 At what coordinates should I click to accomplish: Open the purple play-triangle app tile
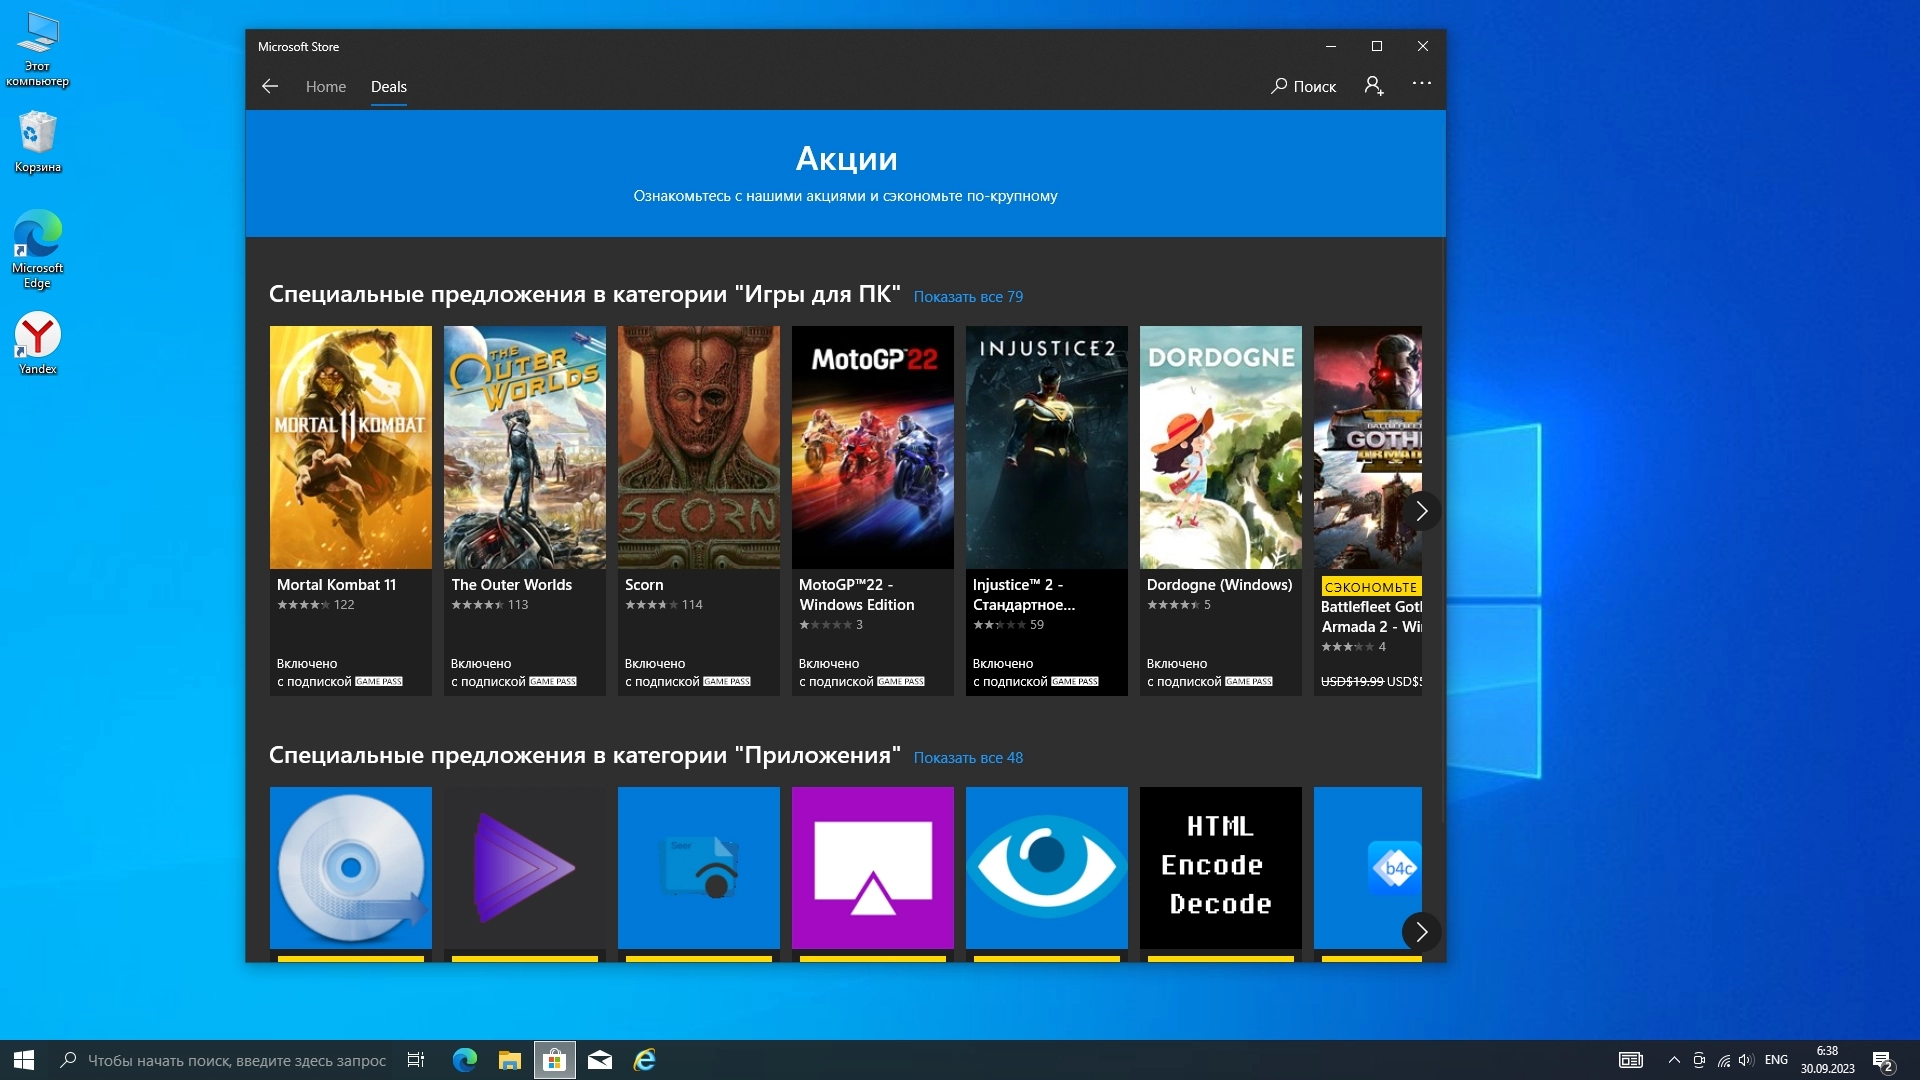point(524,867)
